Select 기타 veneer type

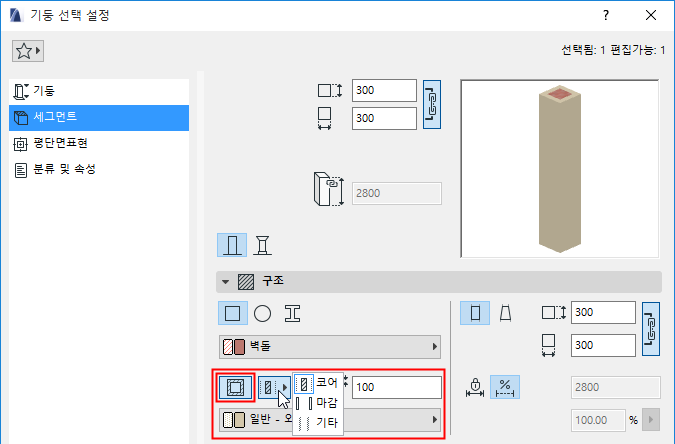pos(318,423)
